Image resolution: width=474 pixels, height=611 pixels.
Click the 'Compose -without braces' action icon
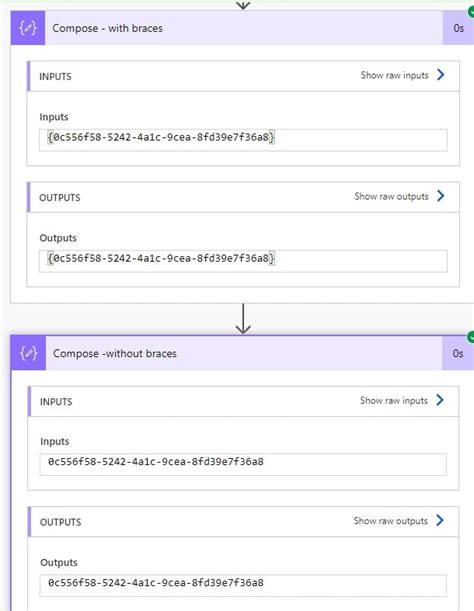[28, 353]
